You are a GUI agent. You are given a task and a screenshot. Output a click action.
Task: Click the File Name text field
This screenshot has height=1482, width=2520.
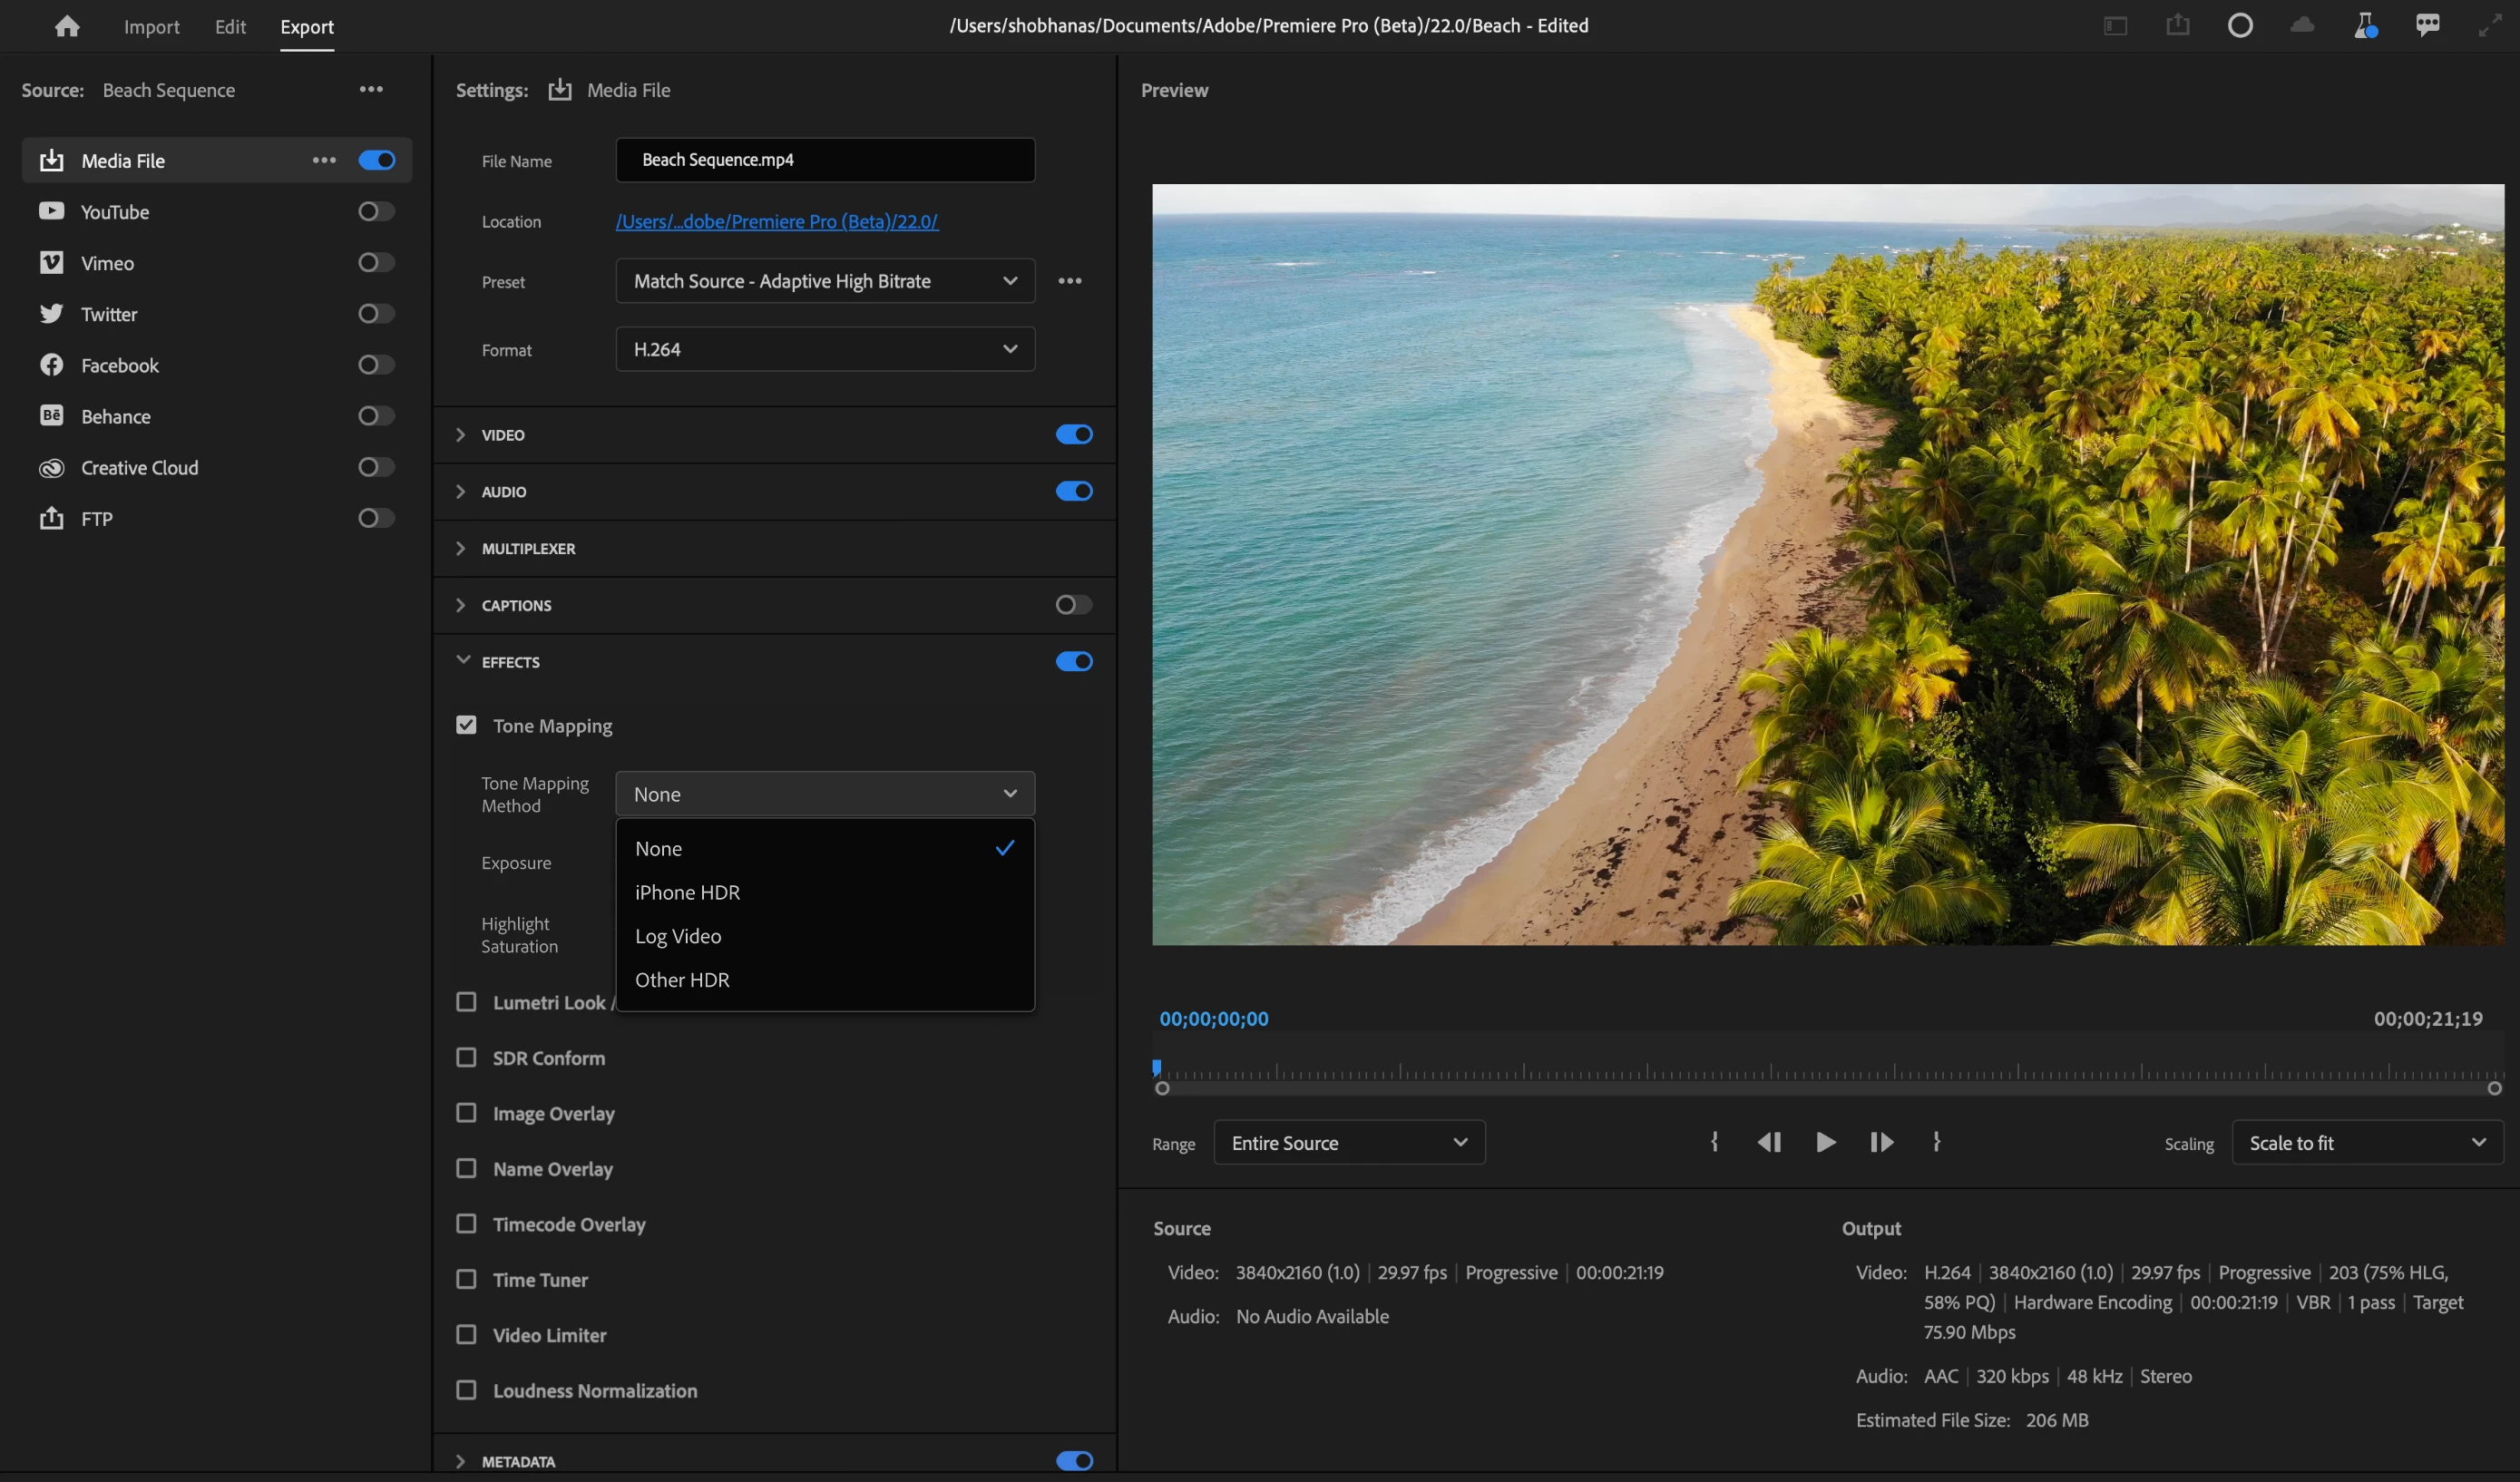[824, 160]
